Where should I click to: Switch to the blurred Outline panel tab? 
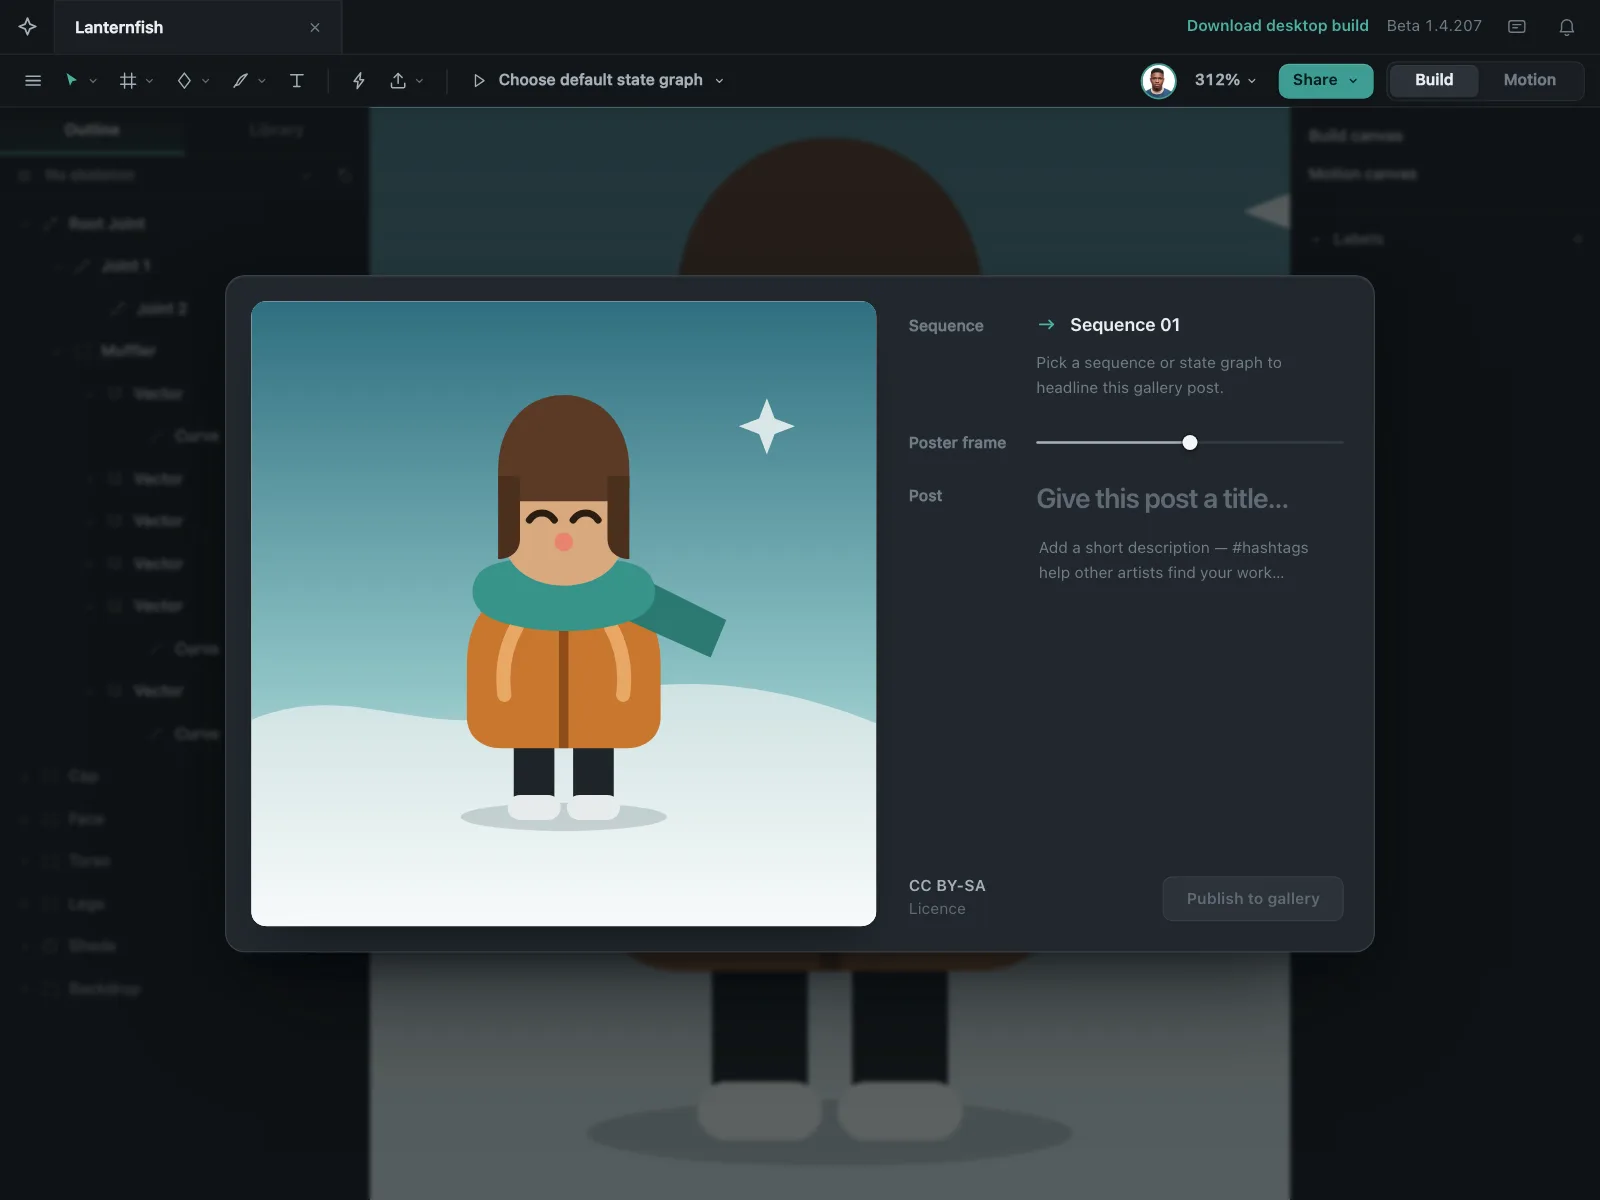(92, 130)
